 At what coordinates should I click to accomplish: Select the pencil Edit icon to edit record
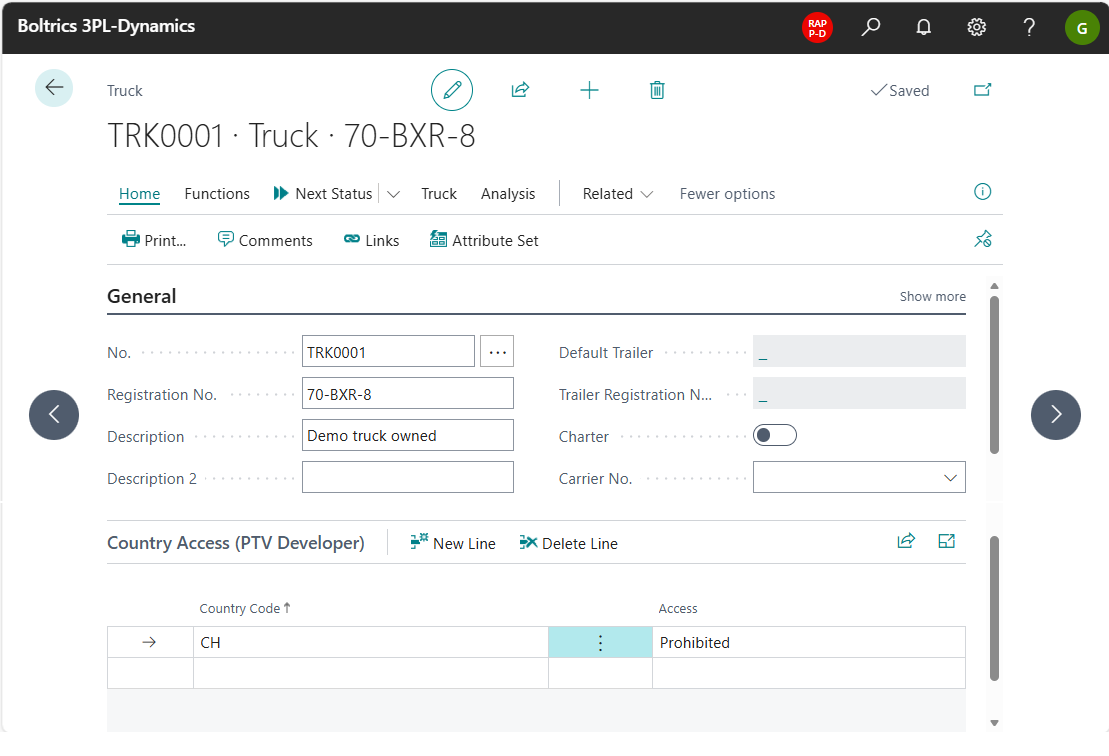click(452, 89)
